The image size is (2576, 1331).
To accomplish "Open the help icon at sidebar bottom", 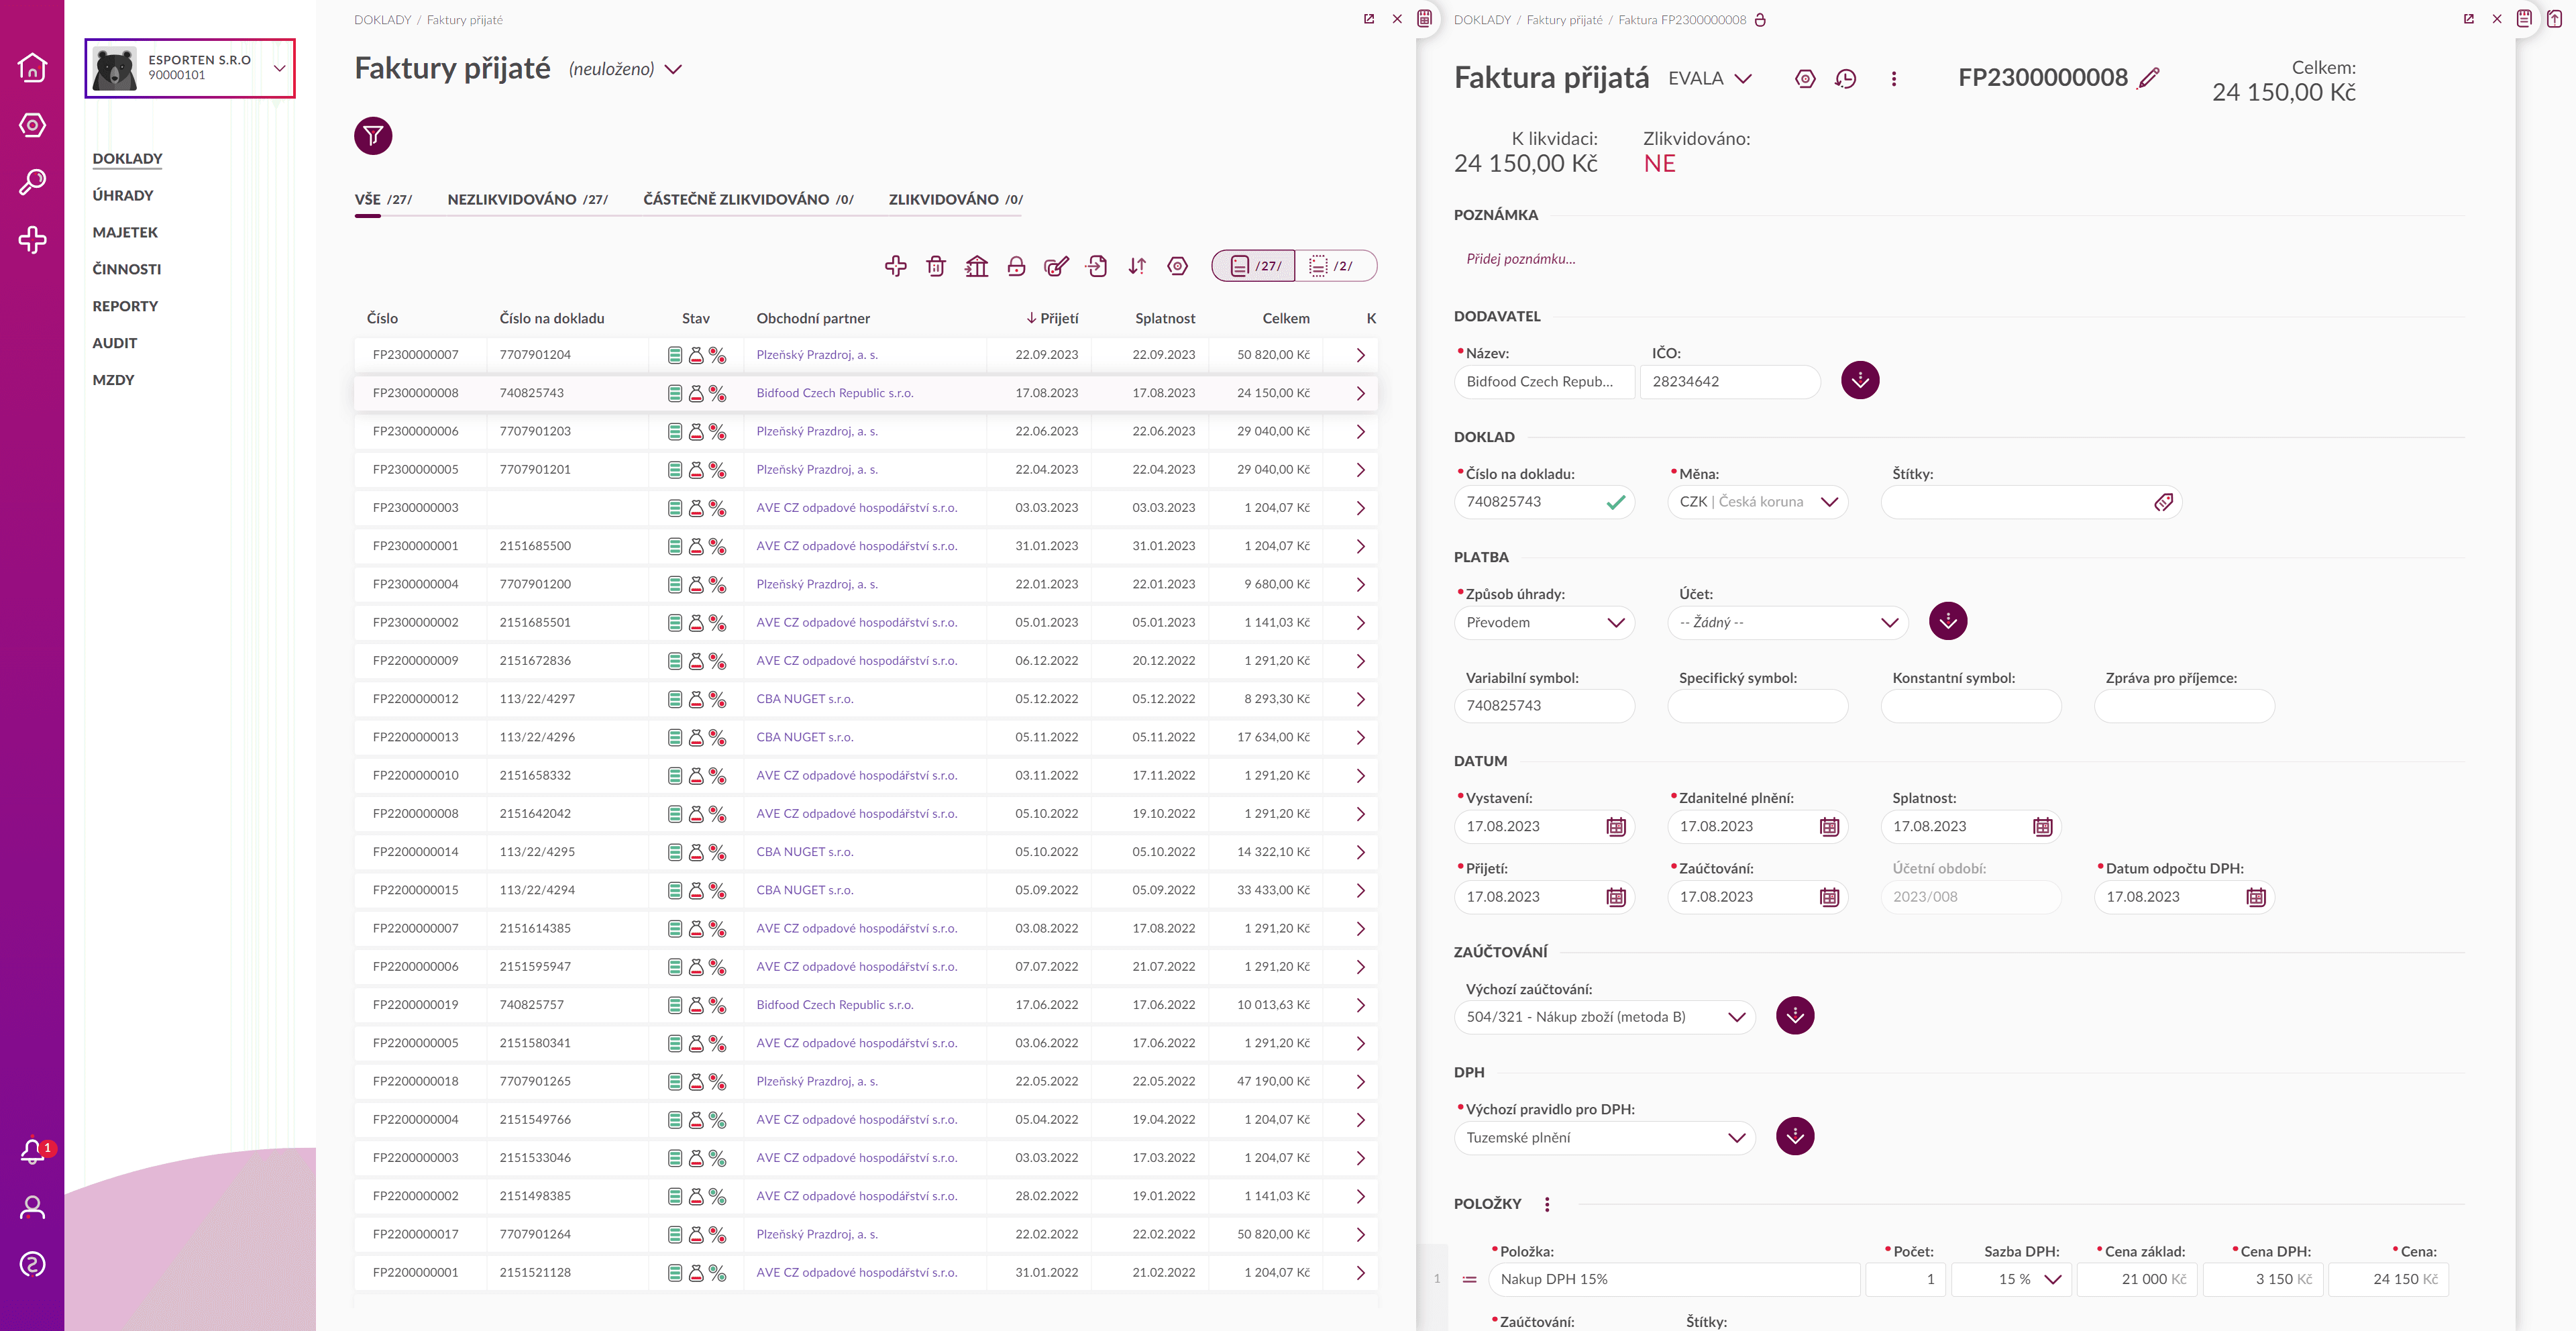I will tap(32, 1264).
